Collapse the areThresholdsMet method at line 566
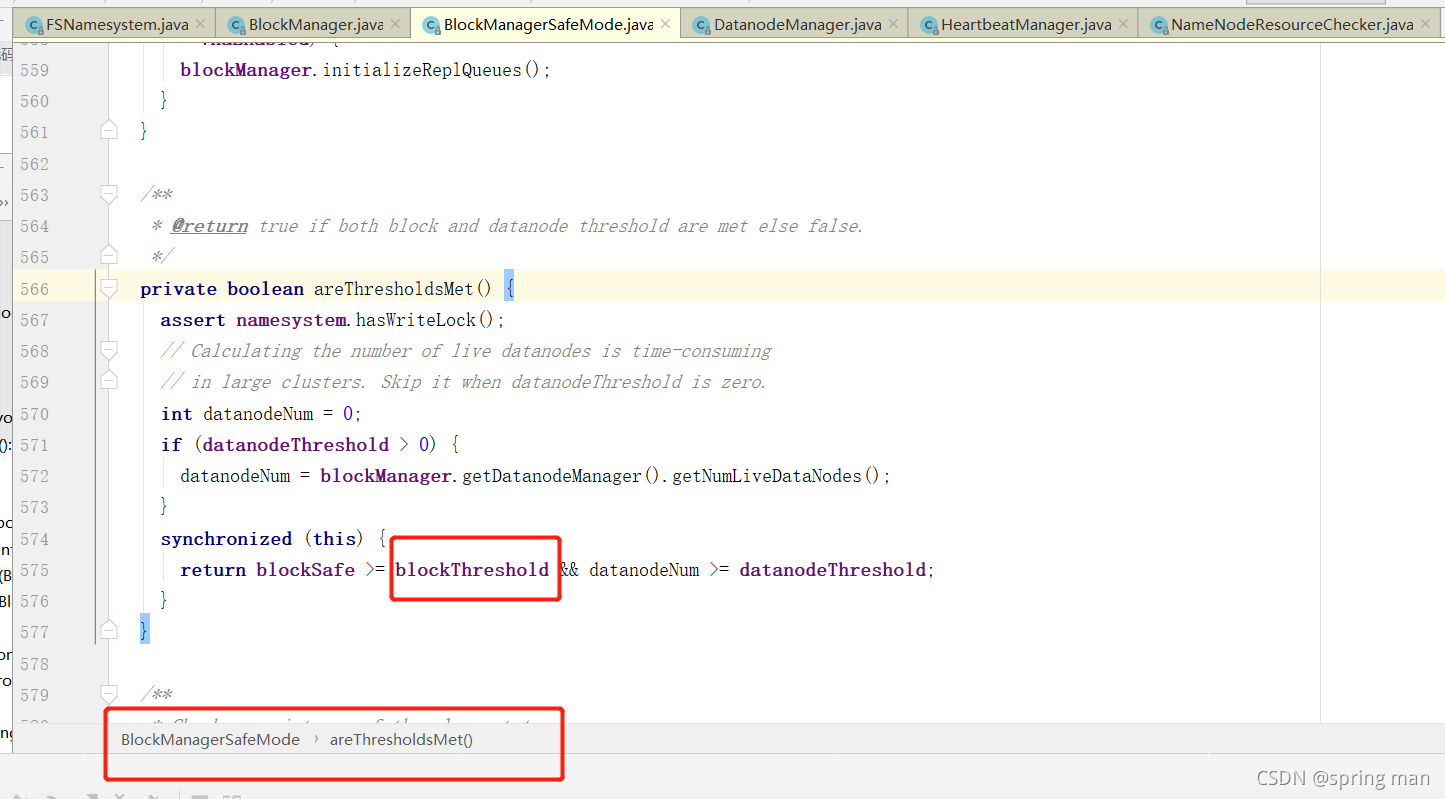Screen dimensions: 1445x799 pyautogui.click(x=109, y=288)
